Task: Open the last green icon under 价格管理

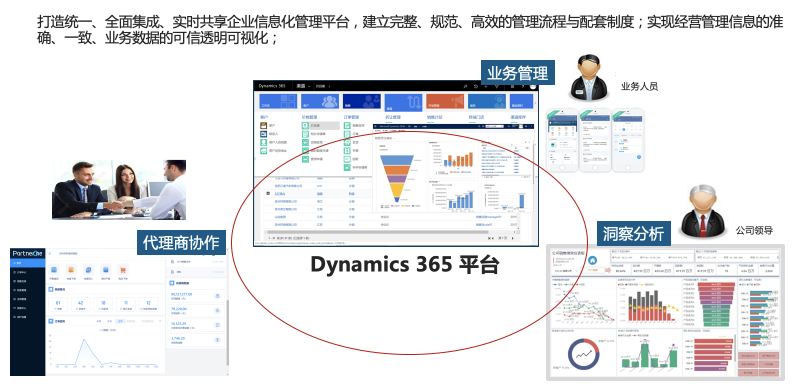Action: pyautogui.click(x=305, y=159)
